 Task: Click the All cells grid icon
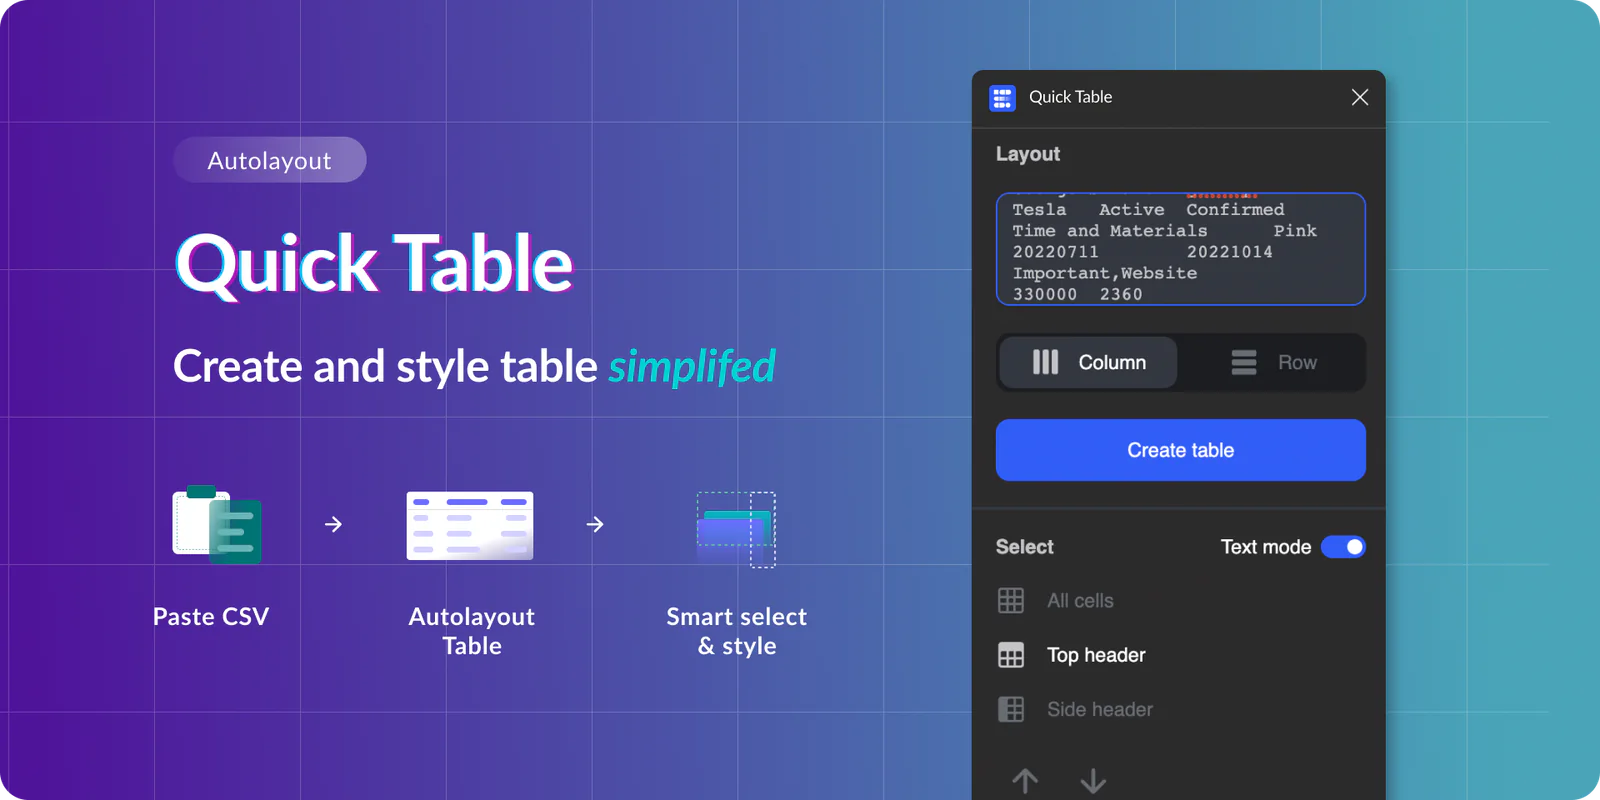point(1011,601)
